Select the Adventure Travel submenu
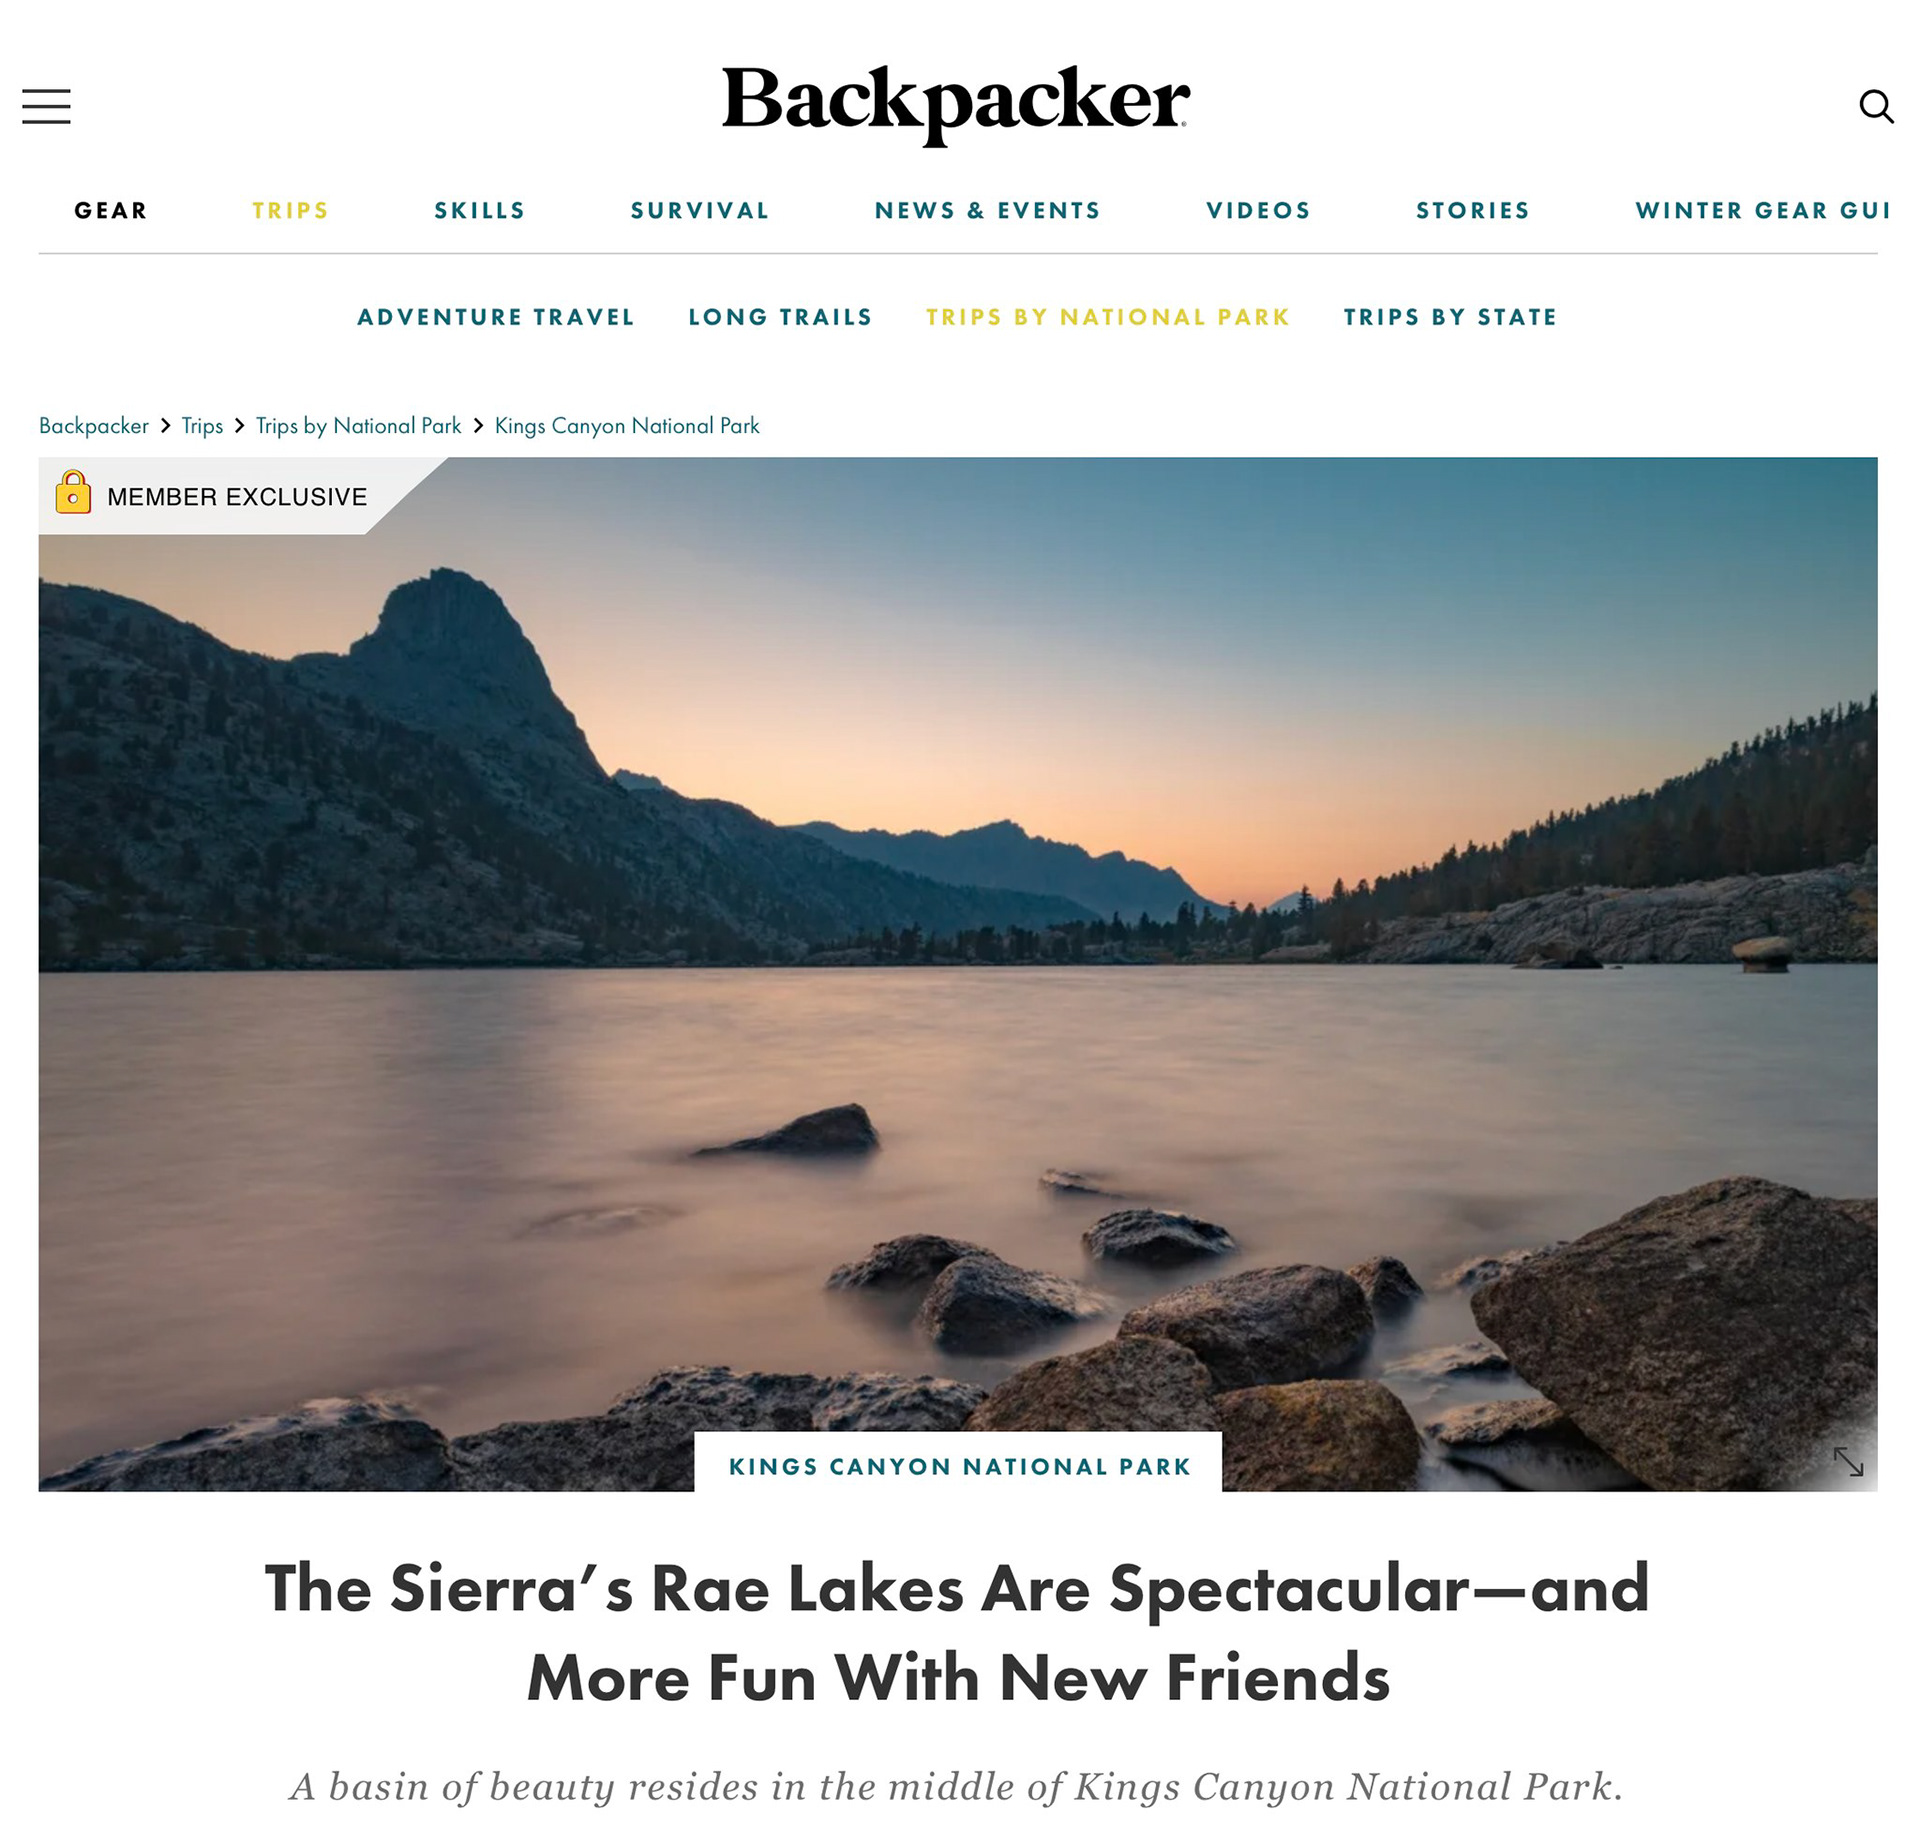The image size is (1920, 1827). (x=496, y=317)
